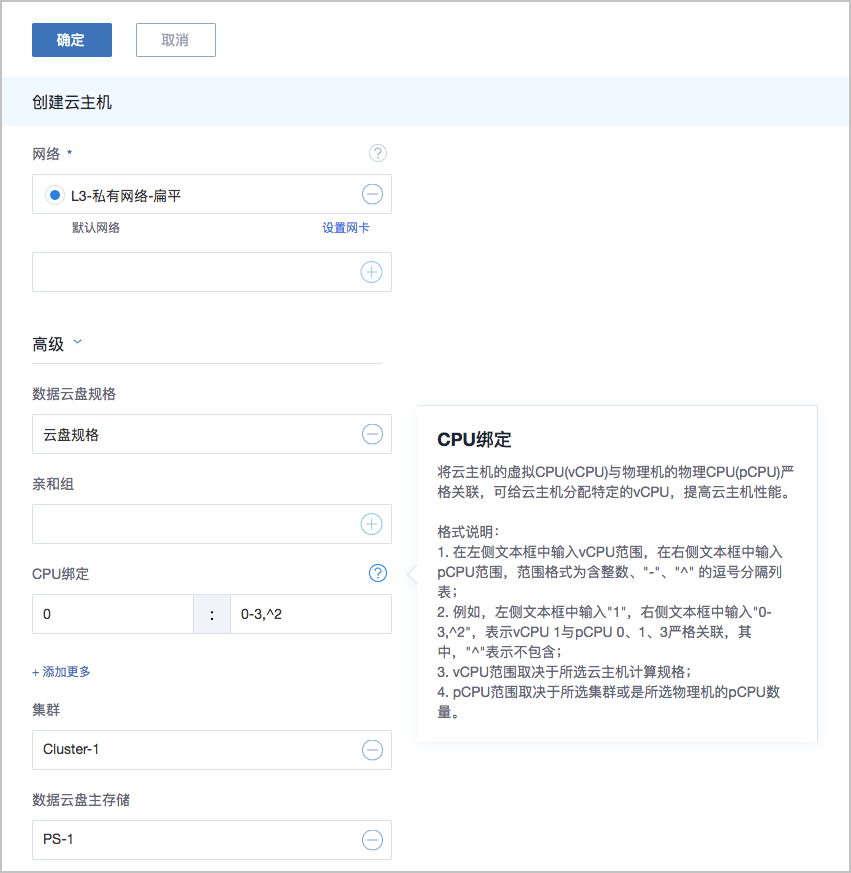The image size is (851, 873).
Task: Click the empty network selection field
Action: pos(212,272)
